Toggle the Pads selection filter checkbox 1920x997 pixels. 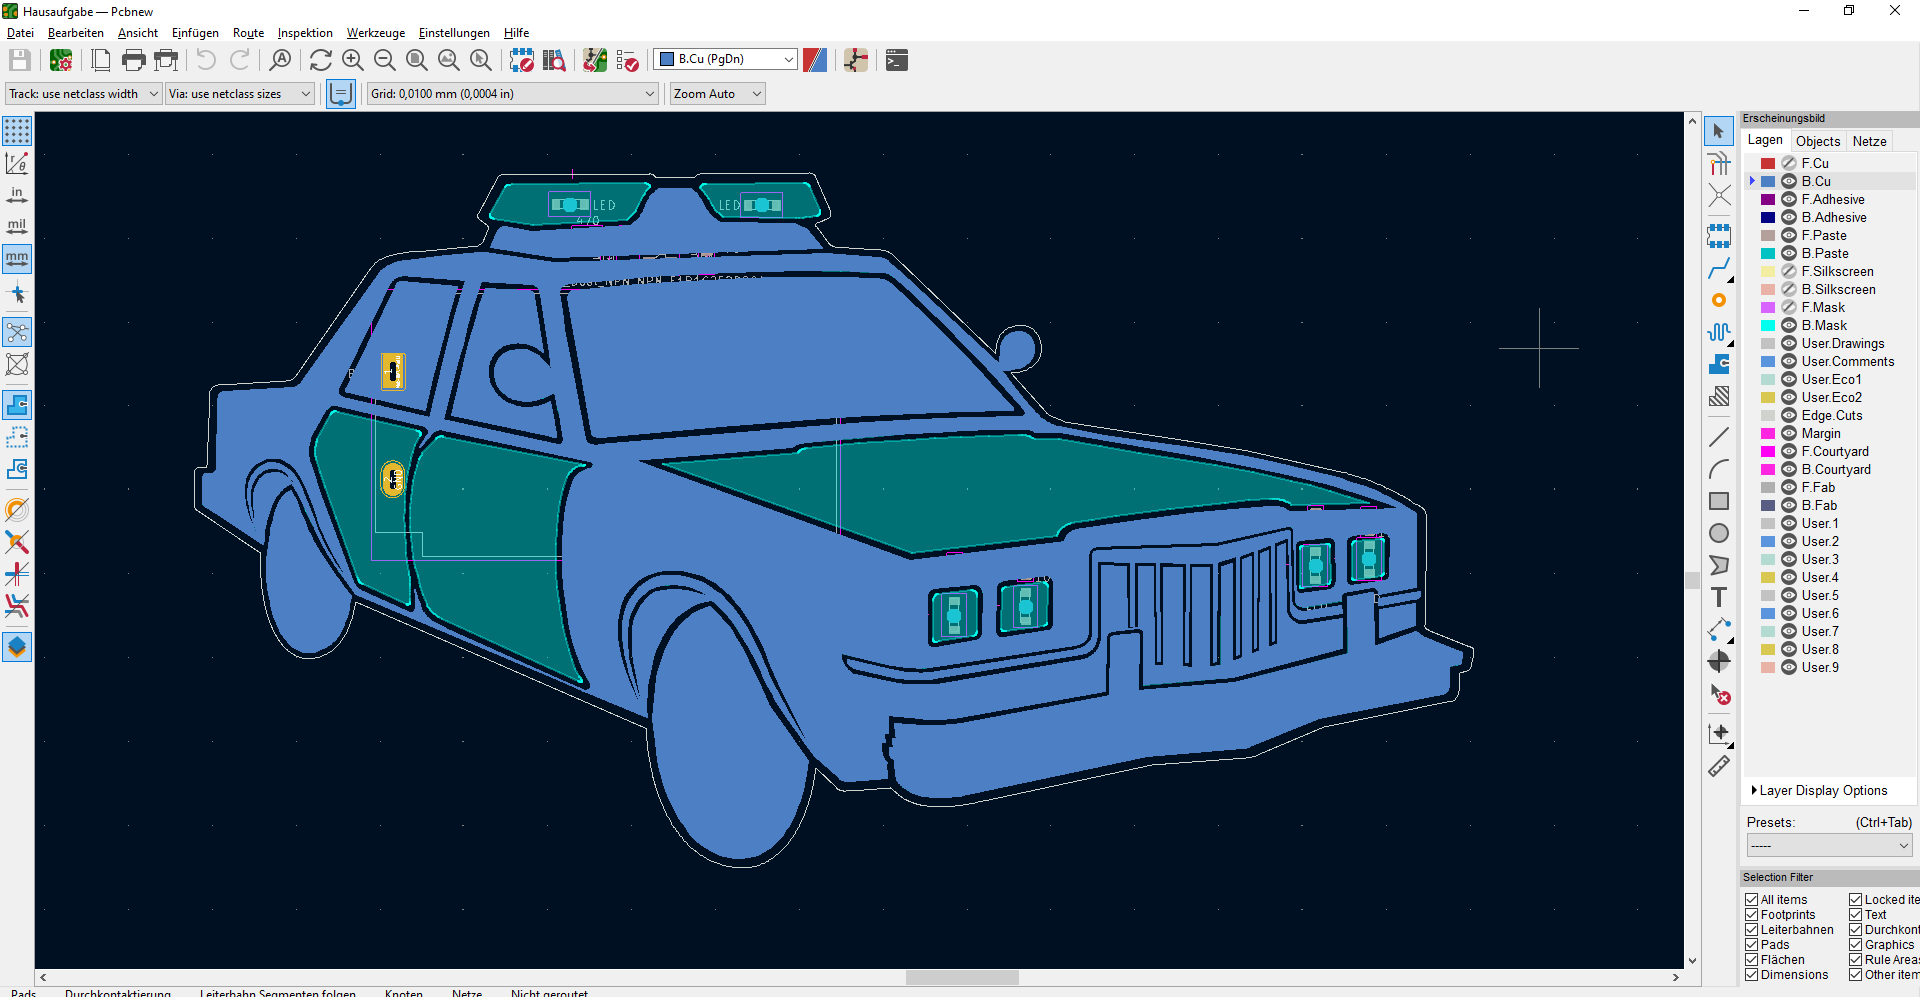pyautogui.click(x=1752, y=945)
